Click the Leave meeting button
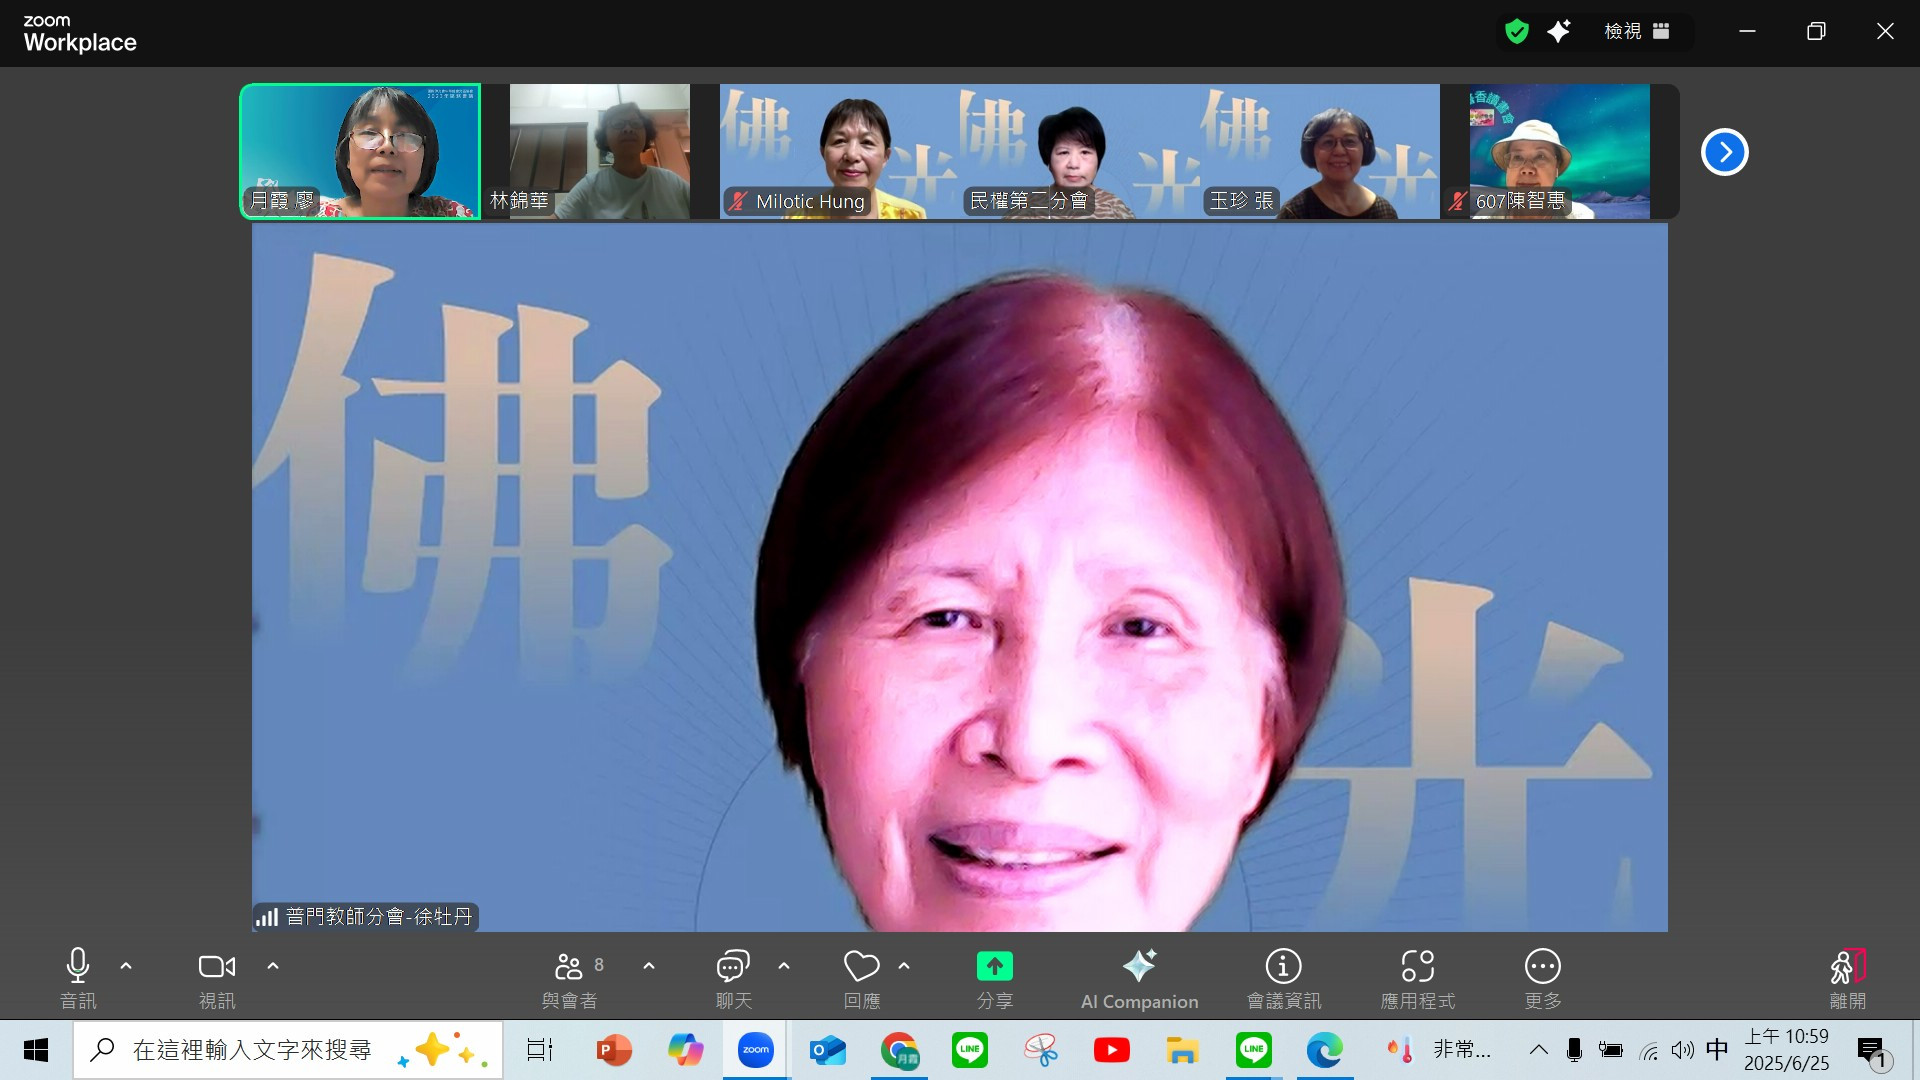This screenshot has height=1080, width=1920. (1846, 968)
